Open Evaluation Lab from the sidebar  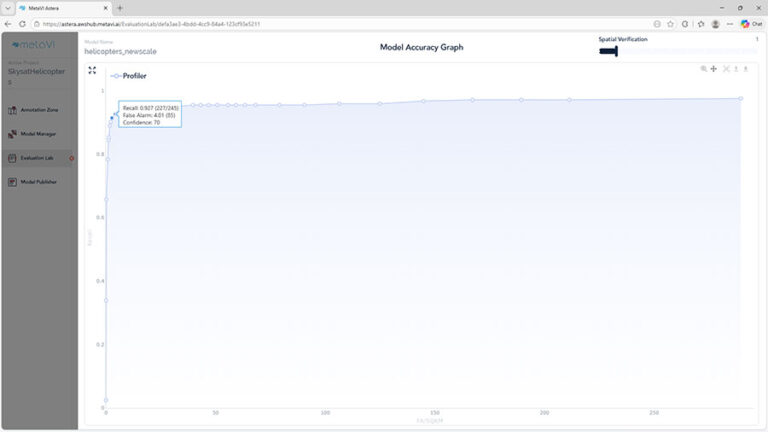click(39, 158)
